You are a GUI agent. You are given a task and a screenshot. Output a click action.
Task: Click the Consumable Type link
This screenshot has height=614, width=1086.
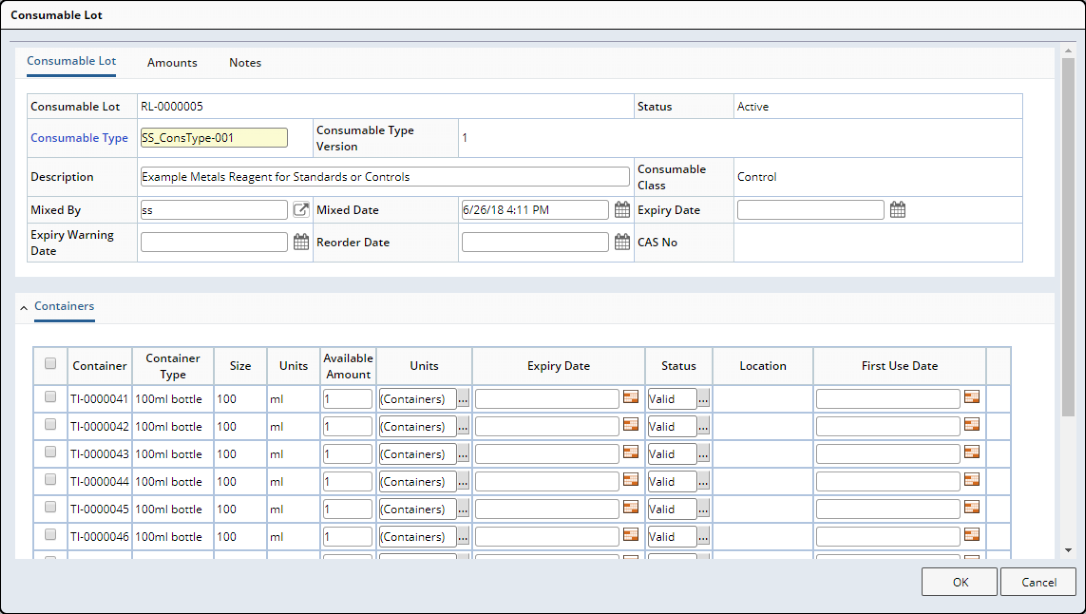coord(79,137)
